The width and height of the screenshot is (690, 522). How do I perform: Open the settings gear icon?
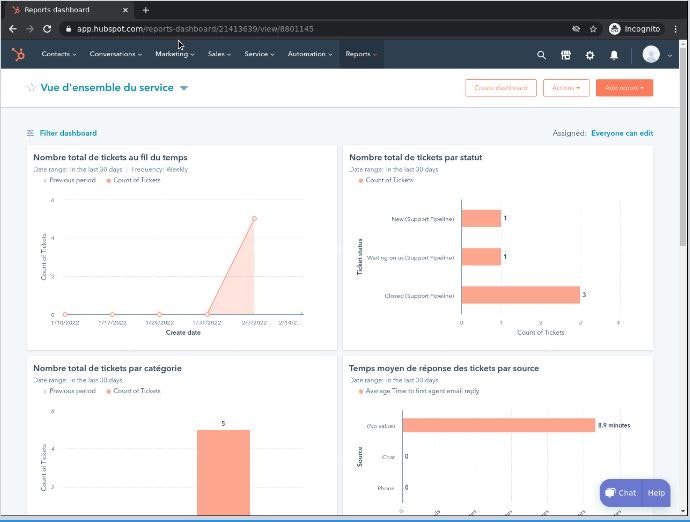click(x=589, y=55)
